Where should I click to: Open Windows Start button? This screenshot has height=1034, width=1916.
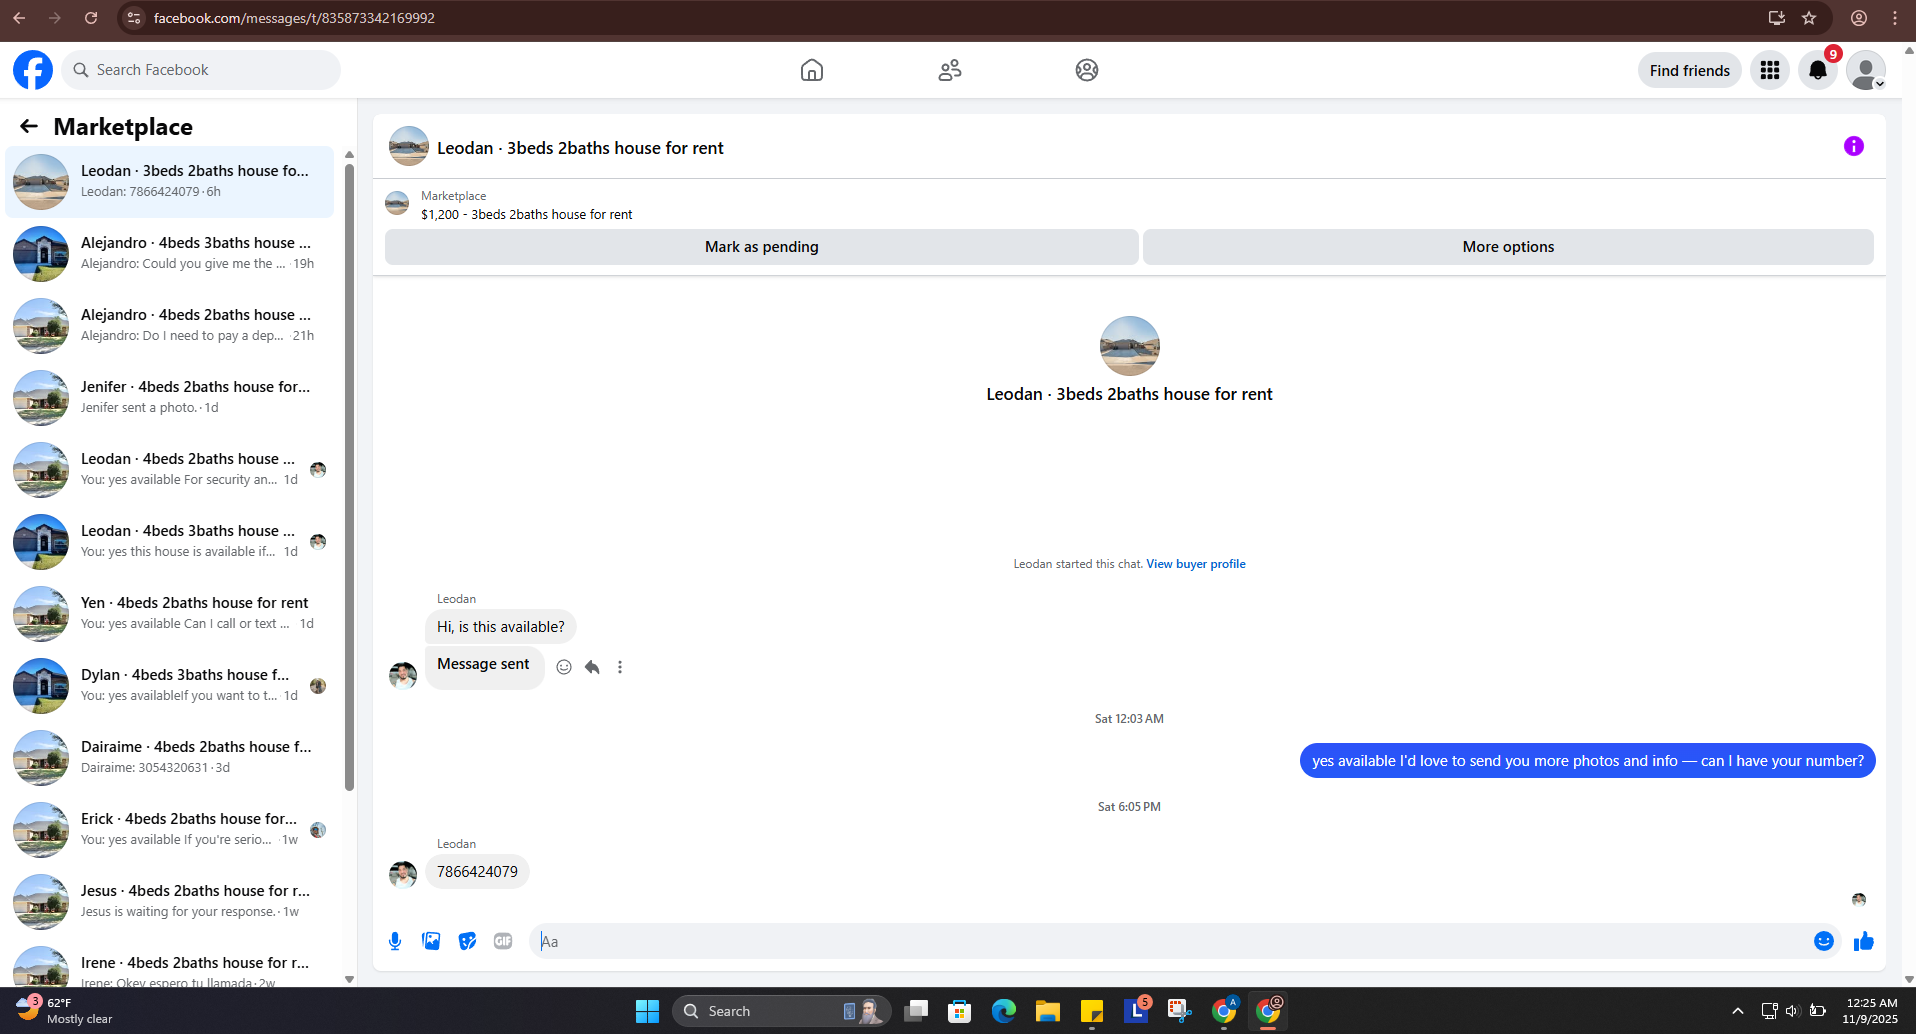[x=647, y=1011]
